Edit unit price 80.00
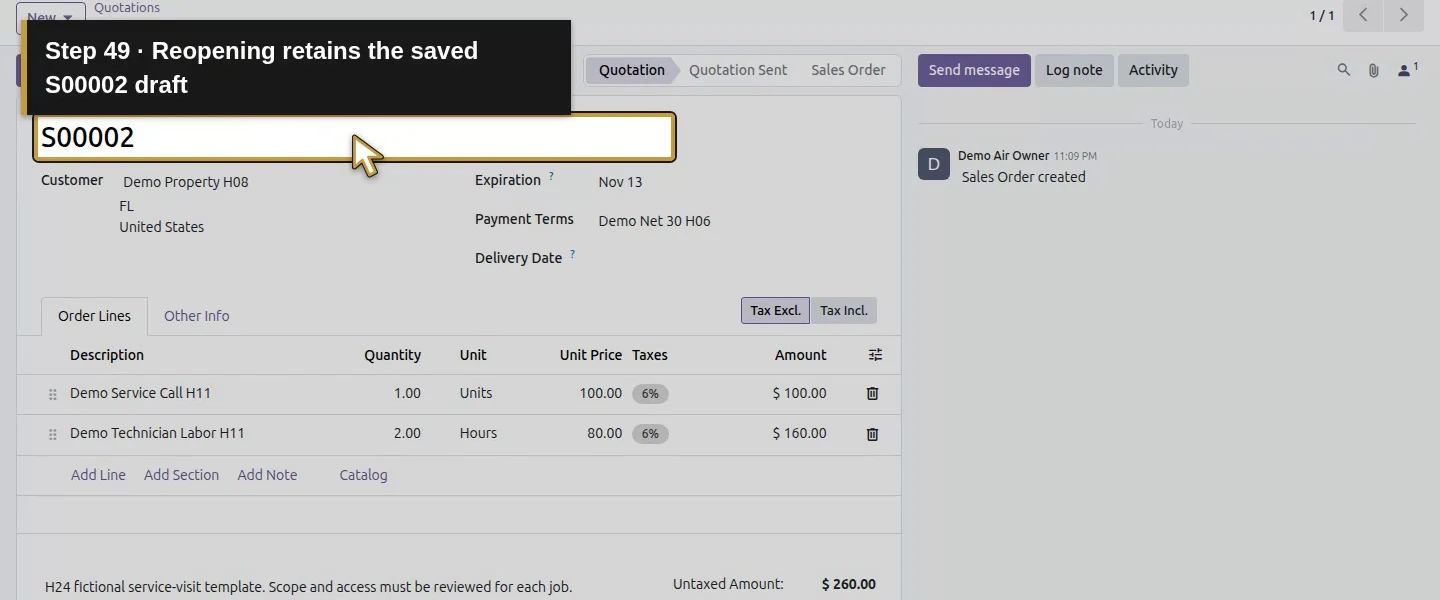Image resolution: width=1440 pixels, height=600 pixels. coord(604,433)
